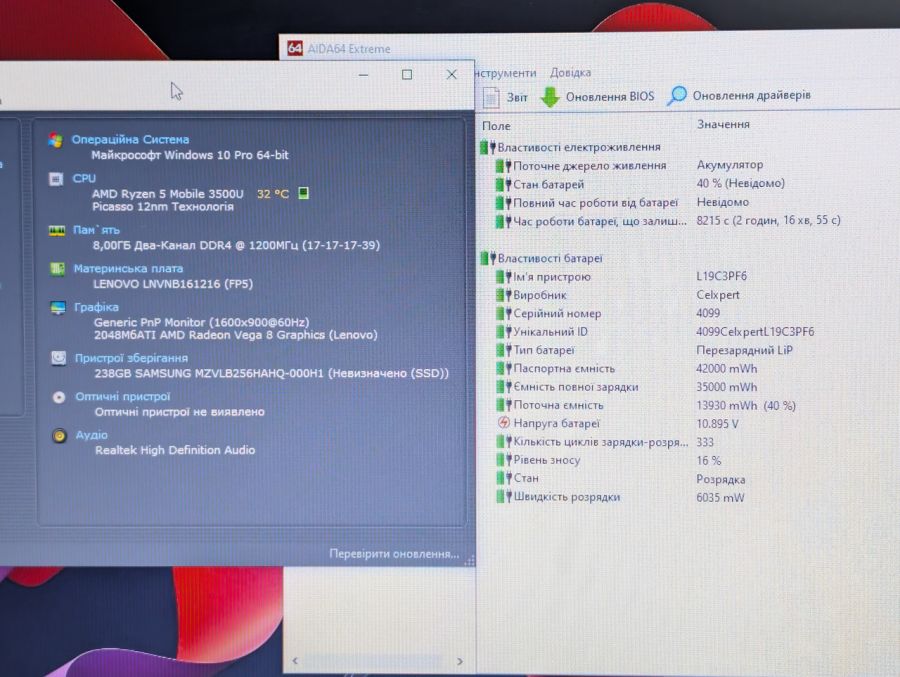This screenshot has width=900, height=677.
Task: Click the text Майкрософт Windows 10 Pro 64-bit
Action: pos(189,155)
